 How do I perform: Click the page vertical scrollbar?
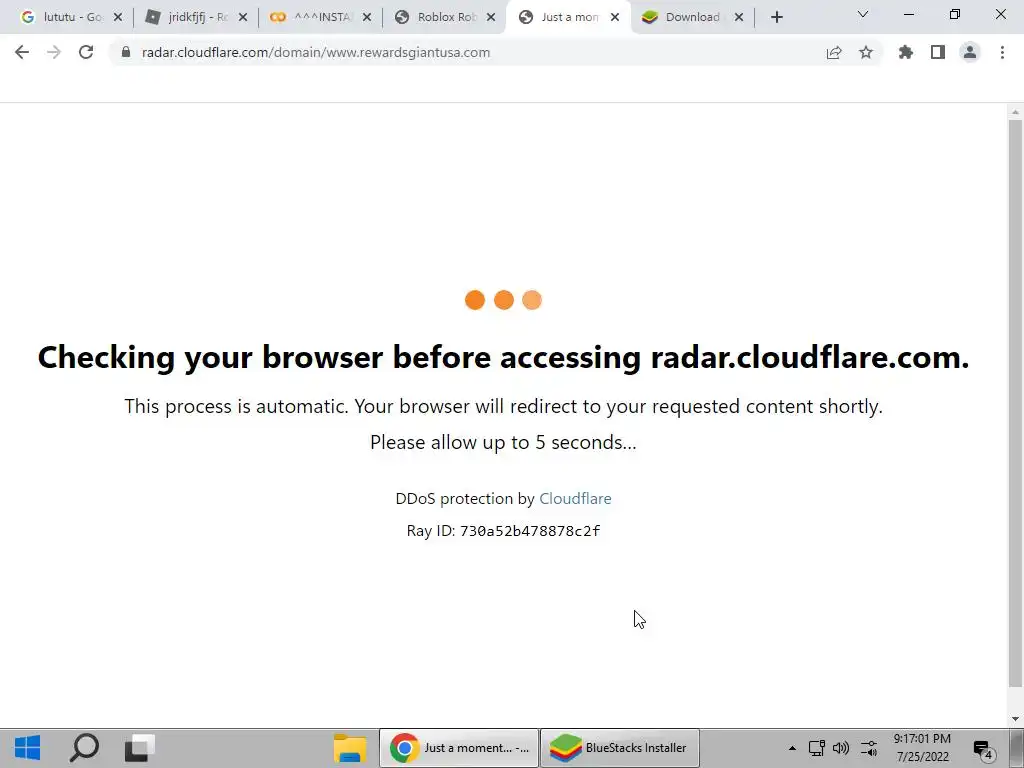click(x=1015, y=404)
